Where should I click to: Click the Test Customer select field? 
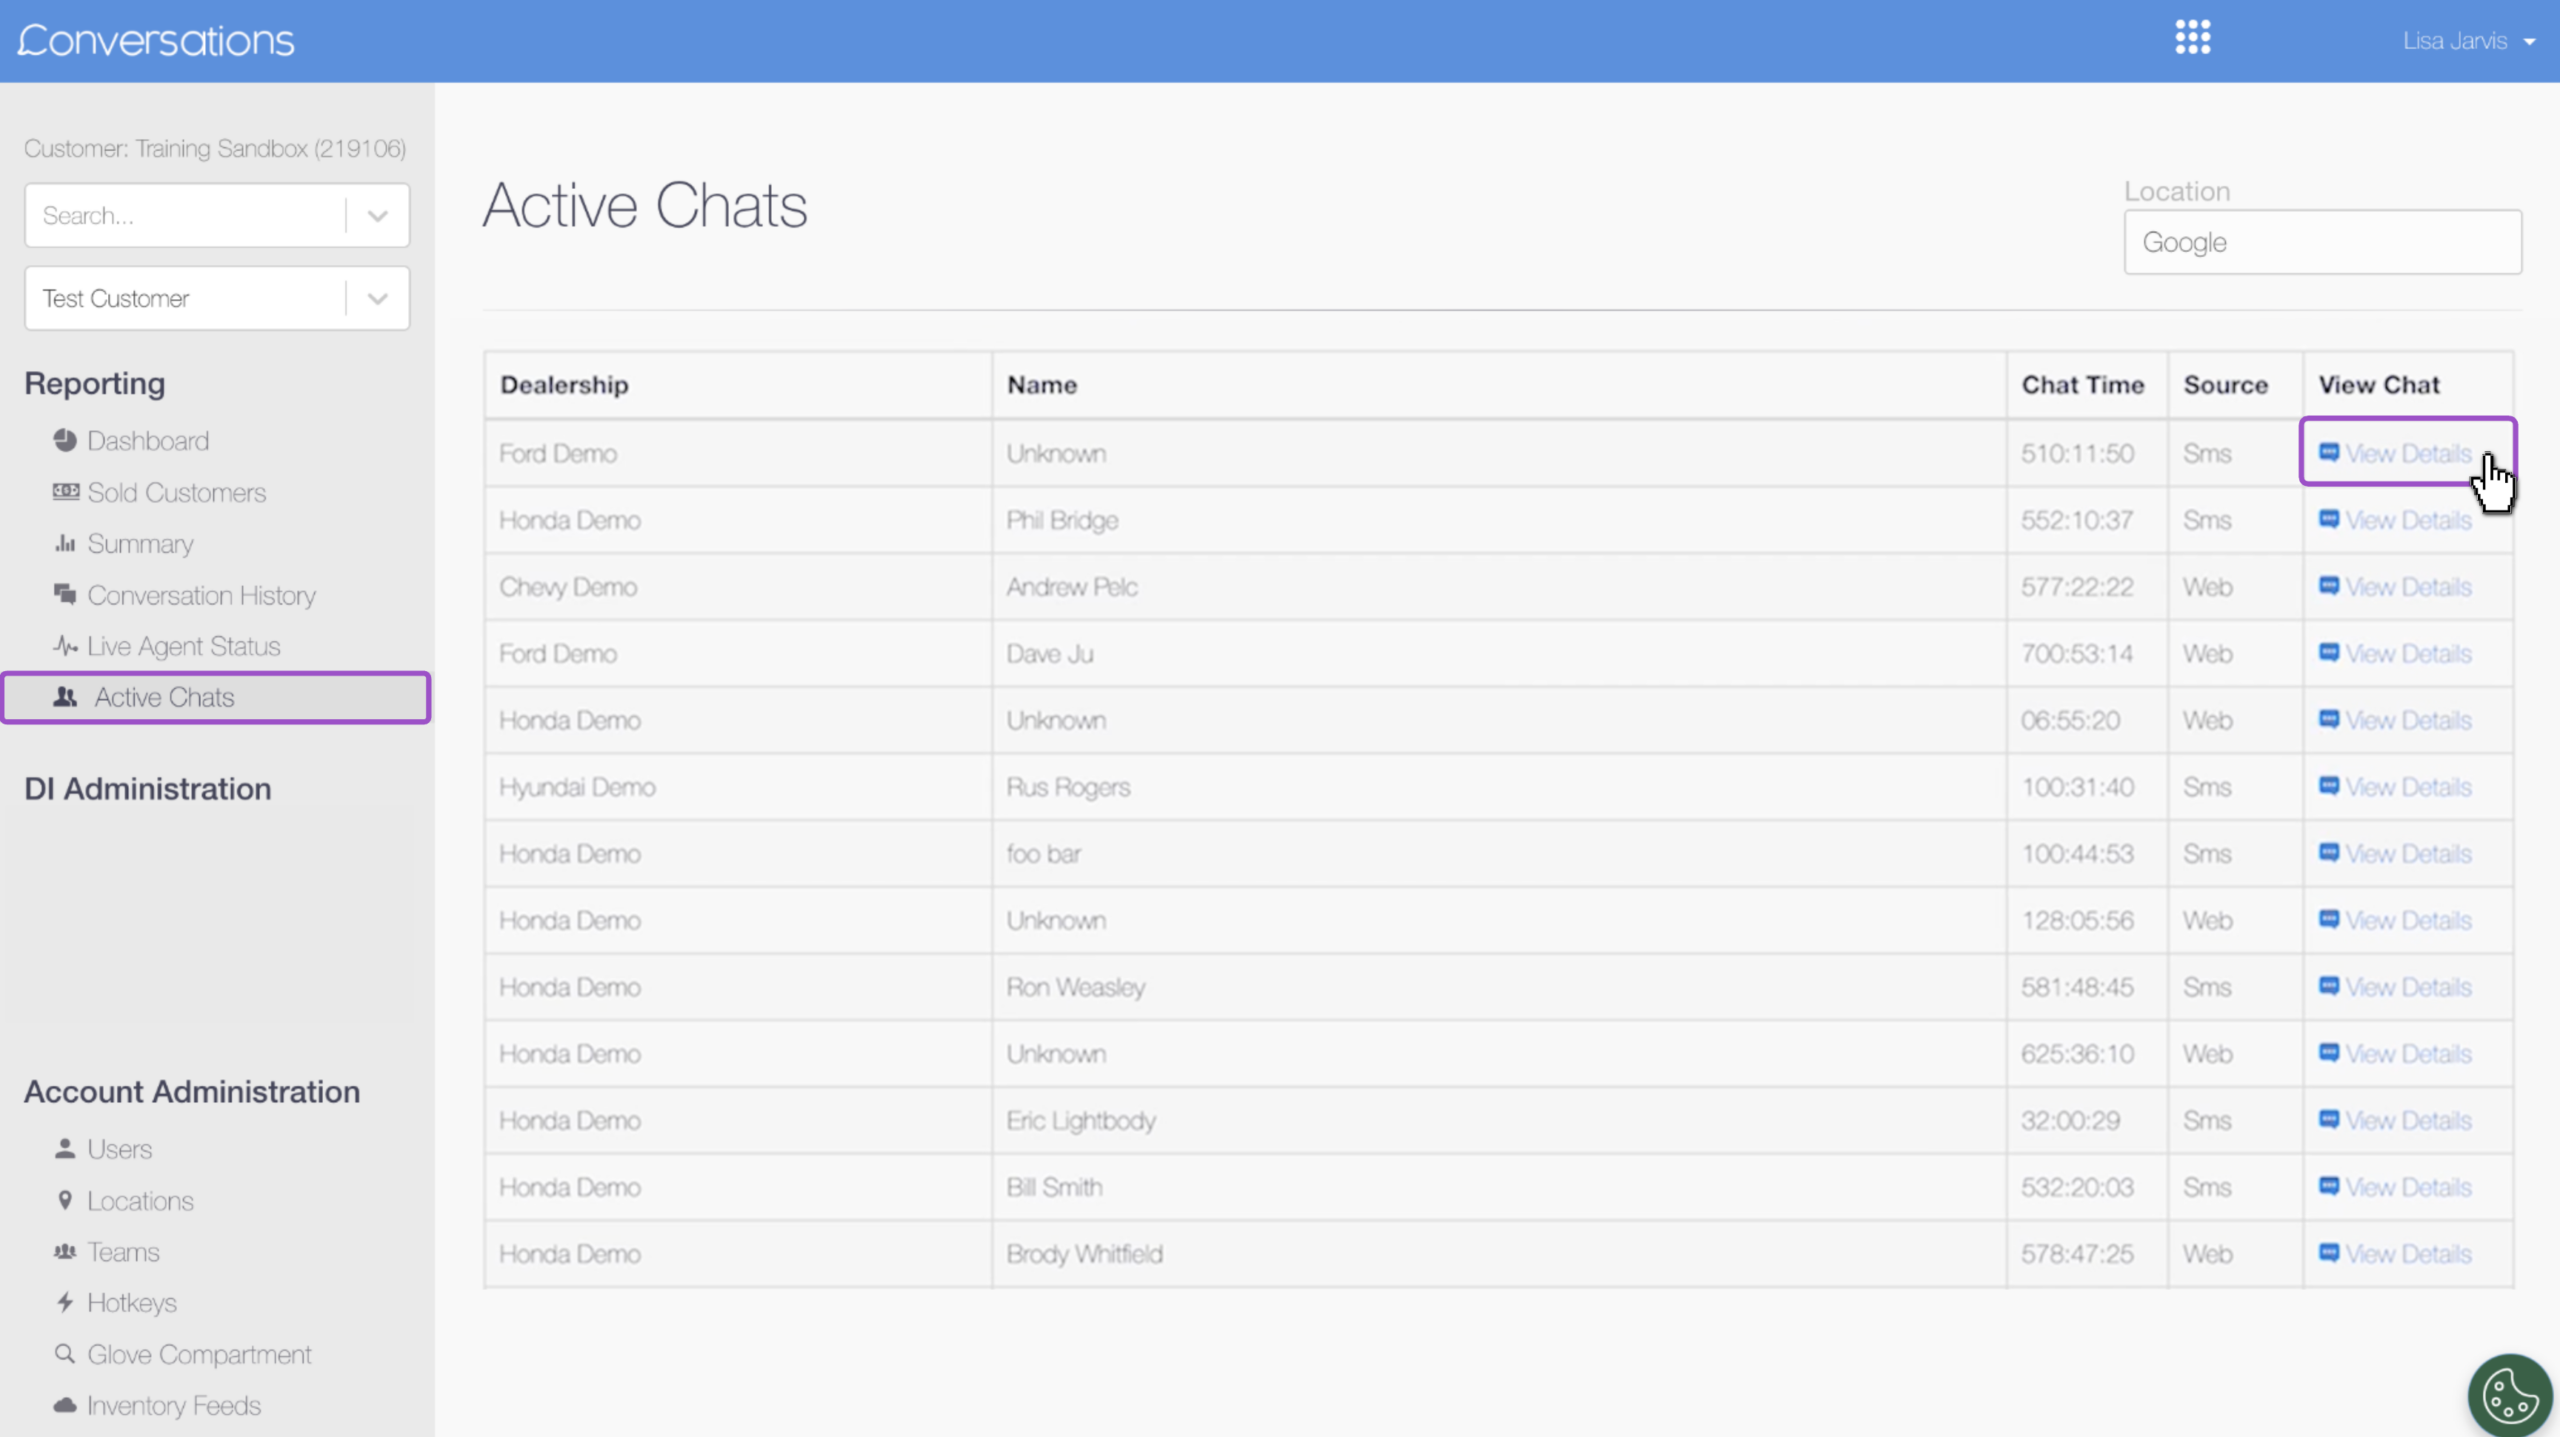217,298
